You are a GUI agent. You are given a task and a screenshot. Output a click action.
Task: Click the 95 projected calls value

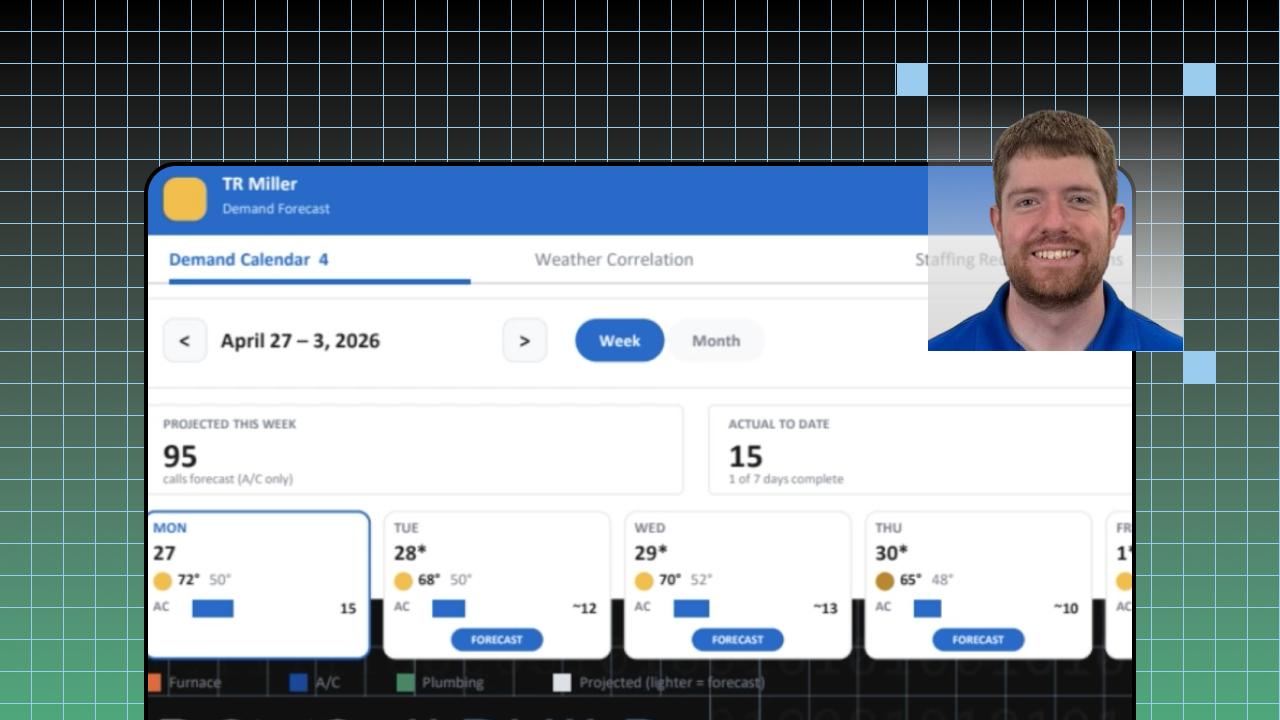(180, 456)
